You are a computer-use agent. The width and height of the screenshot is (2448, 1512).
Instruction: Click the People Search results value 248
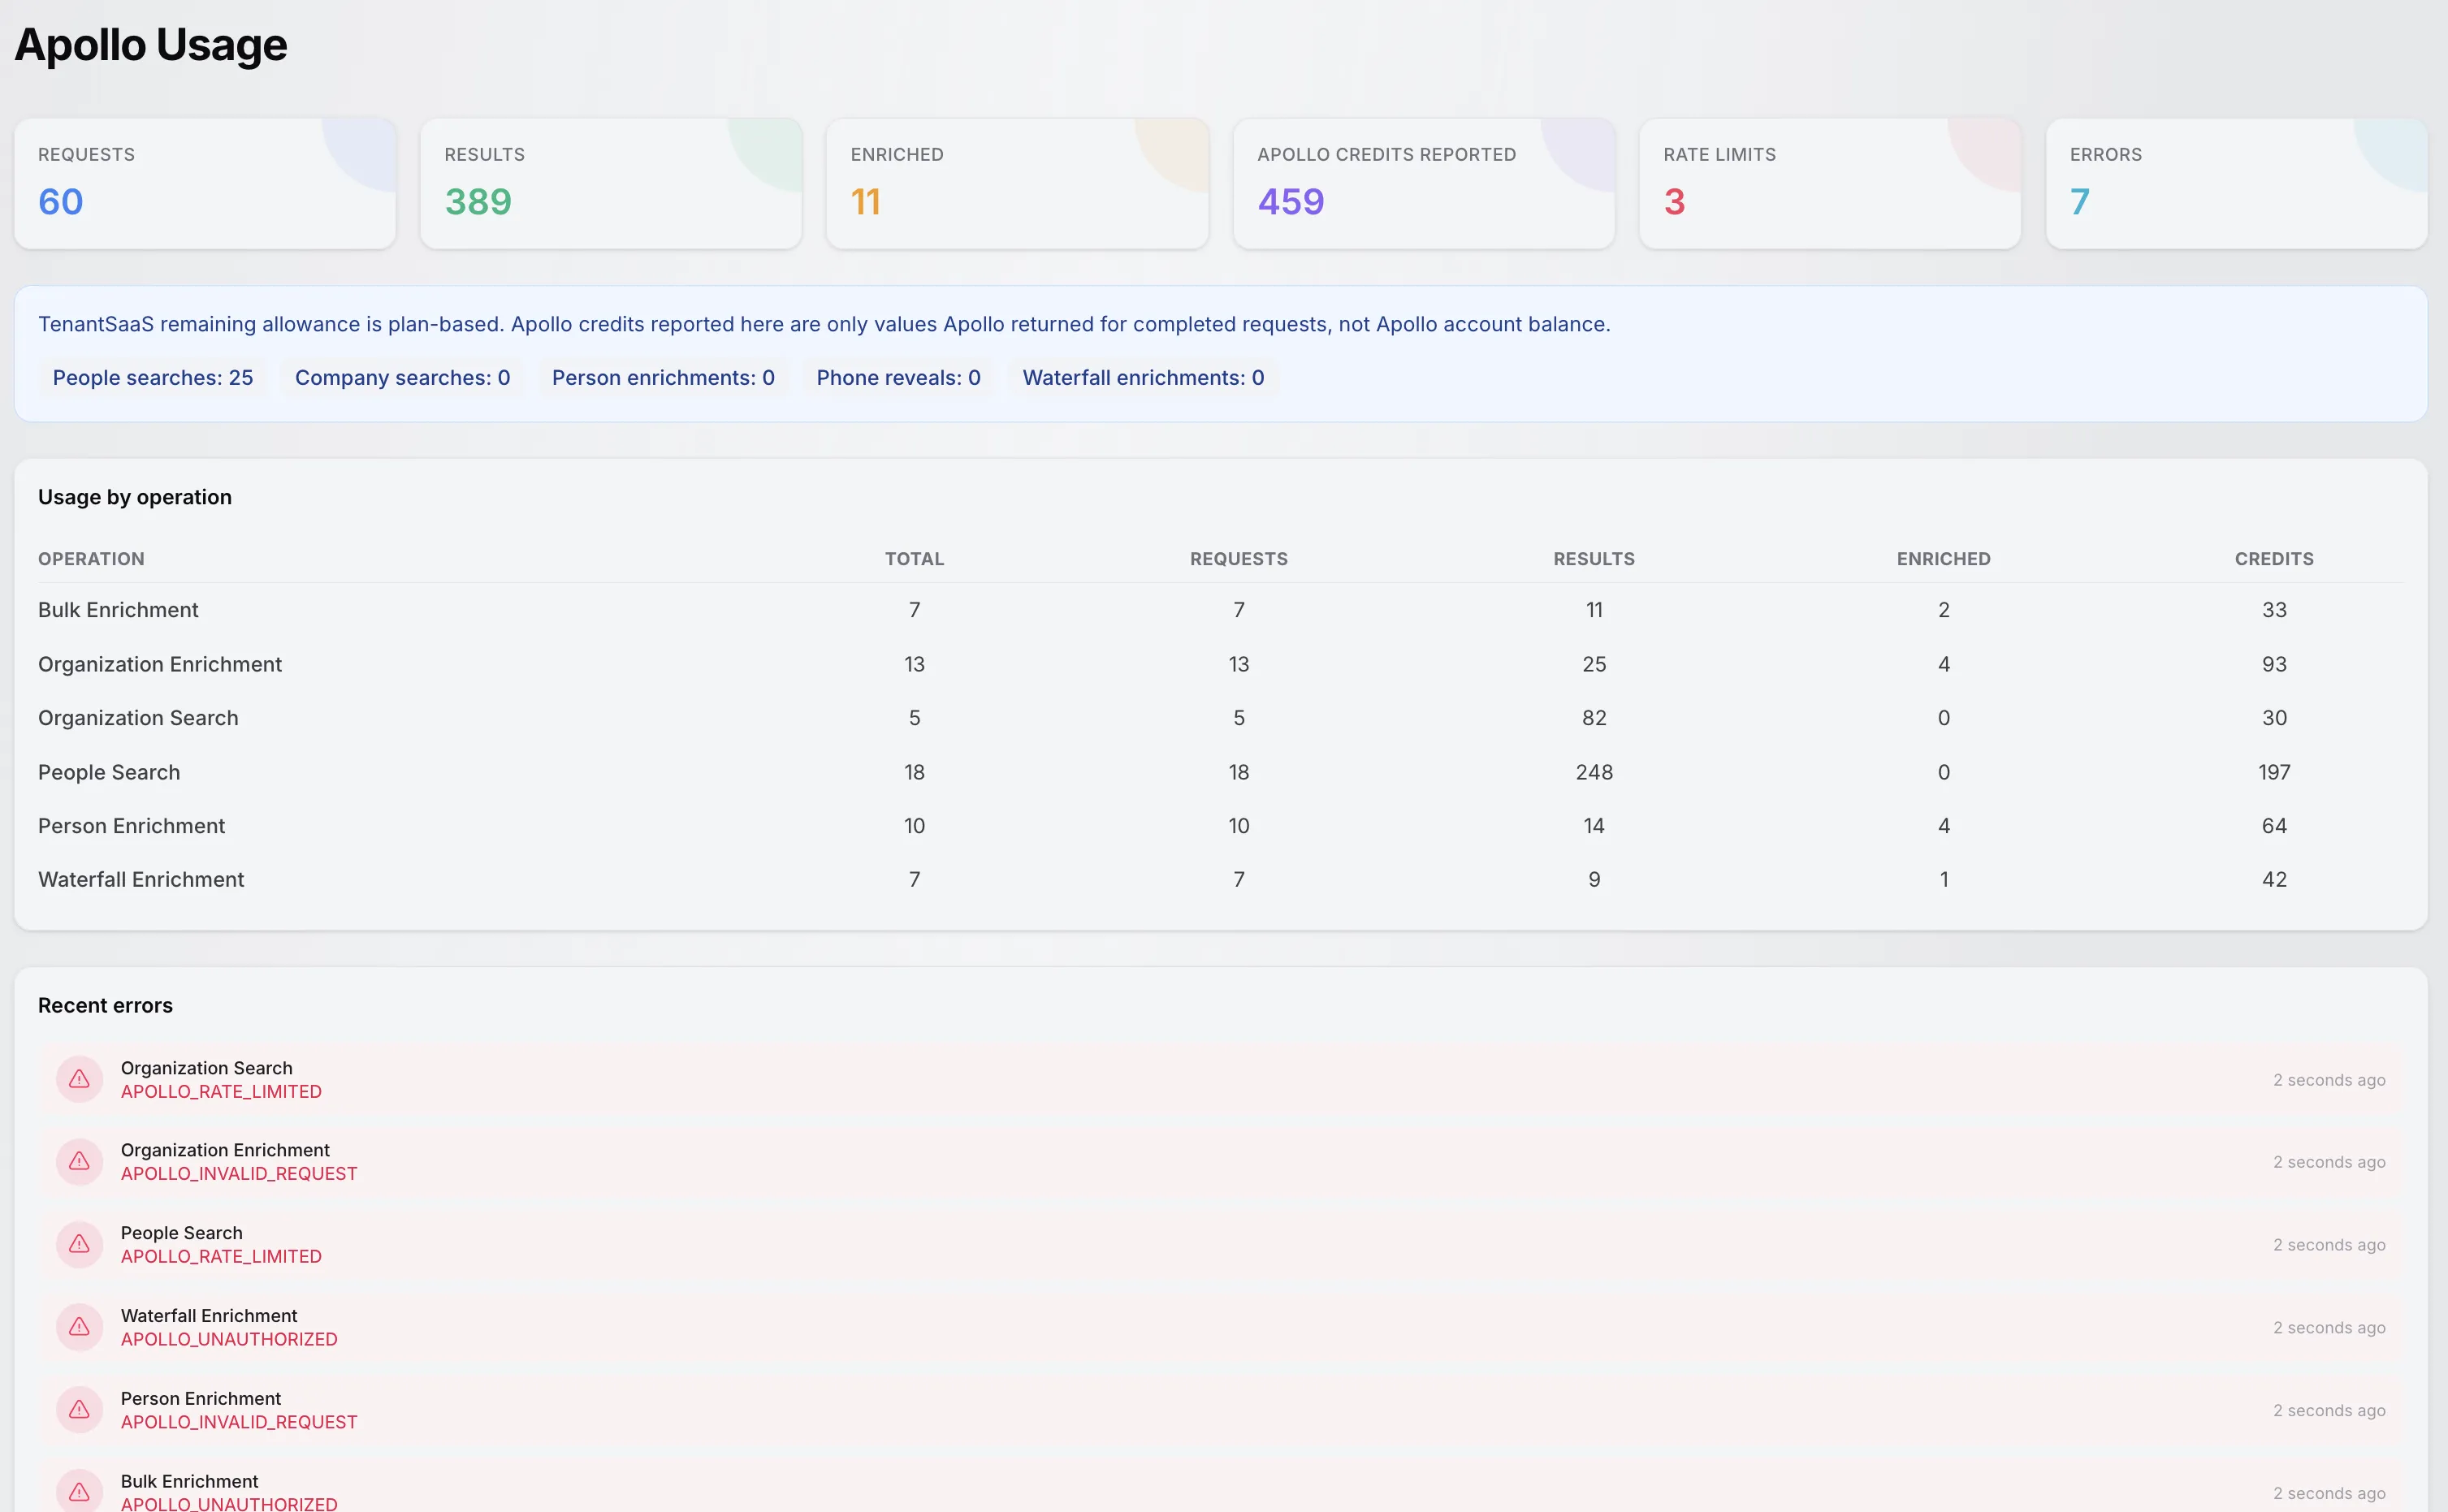[1594, 772]
